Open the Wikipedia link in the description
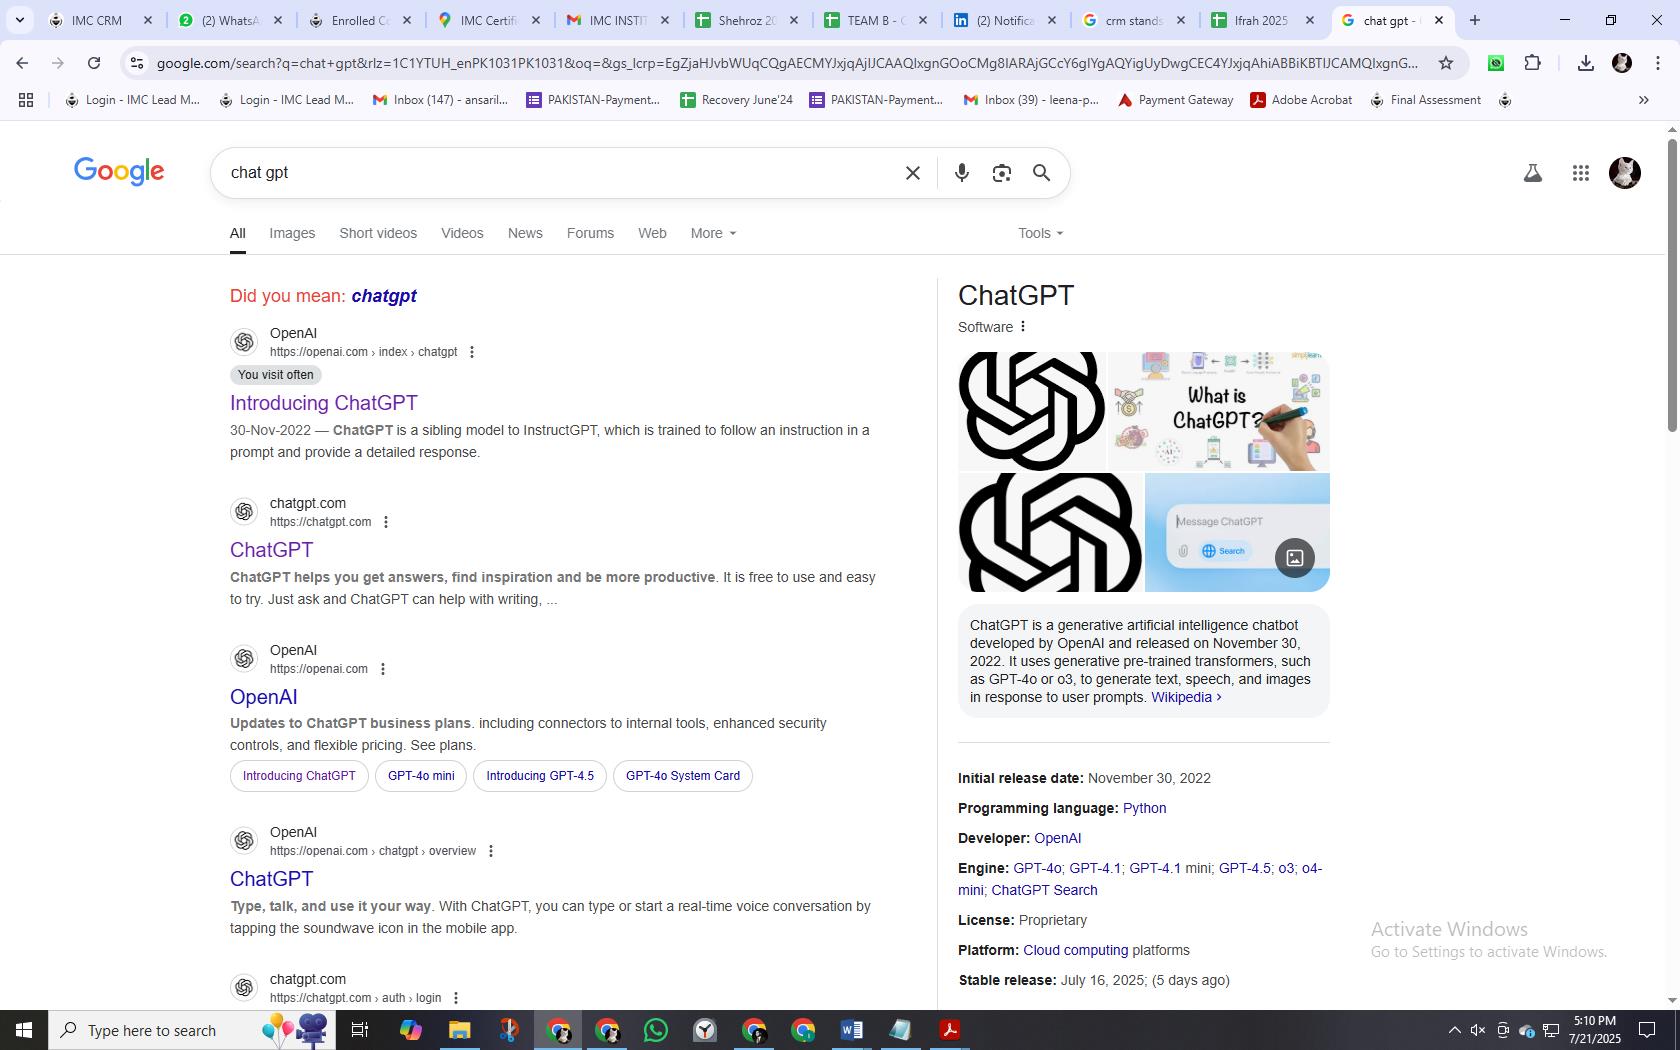 tap(1186, 697)
